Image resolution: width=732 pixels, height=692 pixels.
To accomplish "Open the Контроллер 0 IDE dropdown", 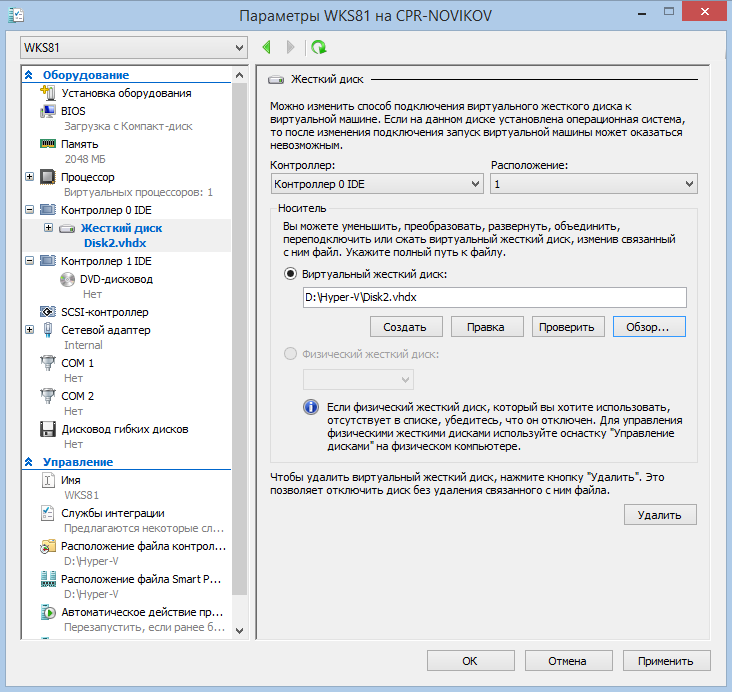I will click(x=377, y=184).
